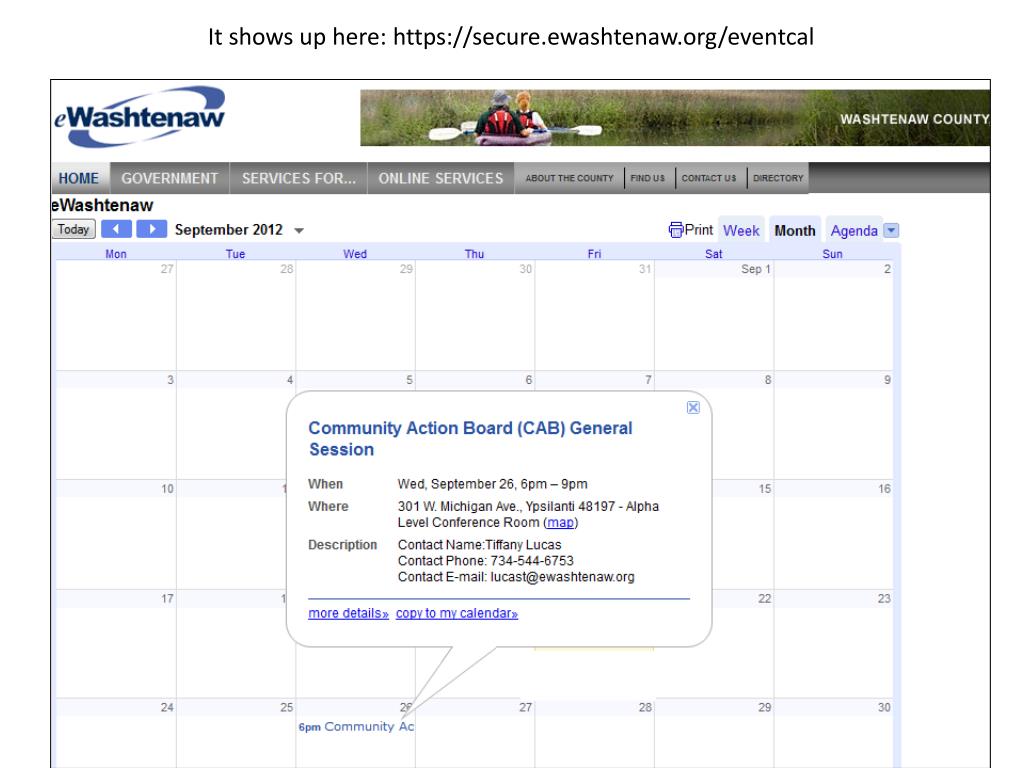Click the Wed column header

355,253
